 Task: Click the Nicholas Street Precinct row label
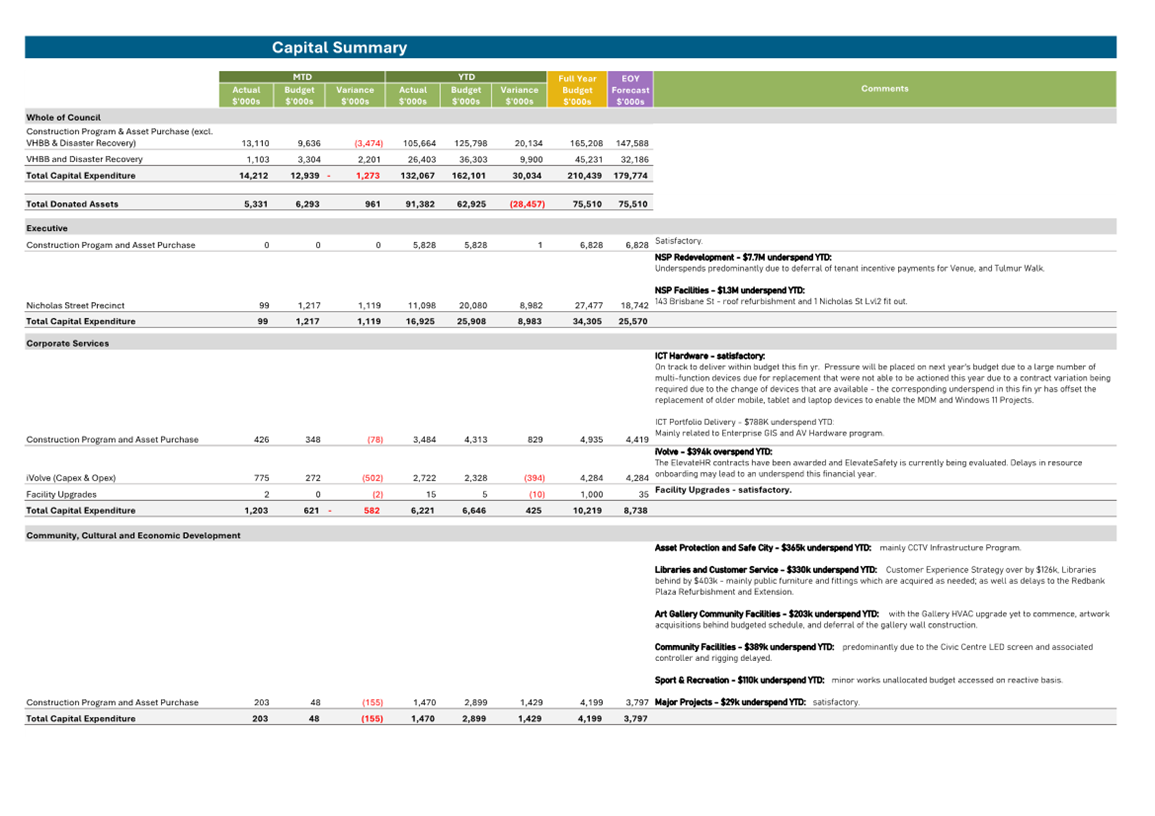(x=75, y=305)
